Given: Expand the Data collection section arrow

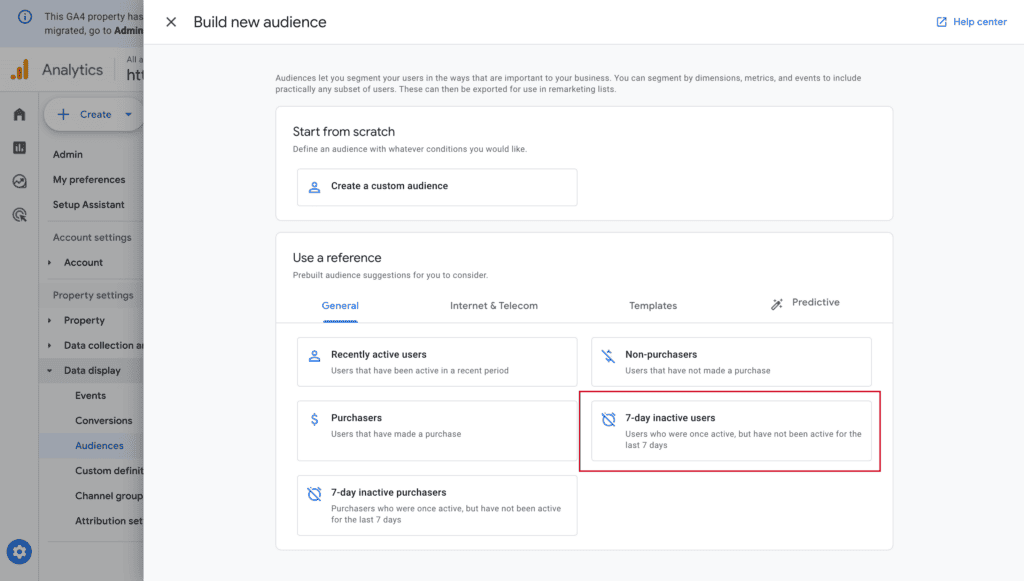Looking at the screenshot, I should tap(49, 345).
